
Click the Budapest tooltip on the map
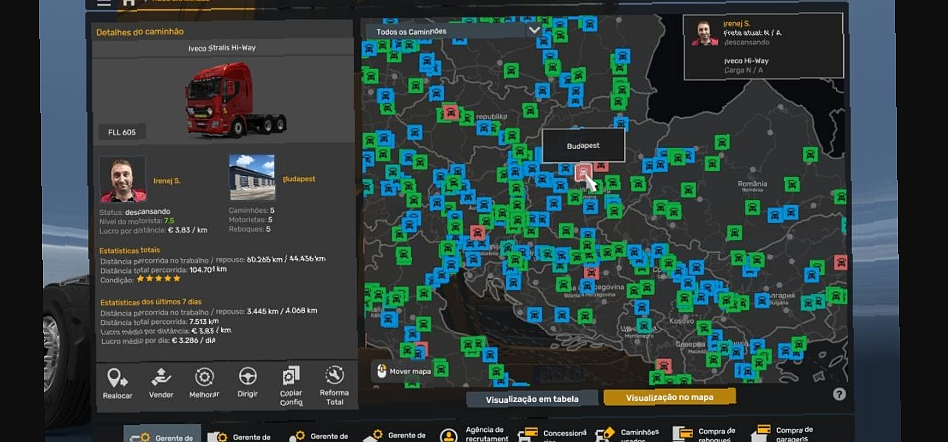[x=583, y=146]
